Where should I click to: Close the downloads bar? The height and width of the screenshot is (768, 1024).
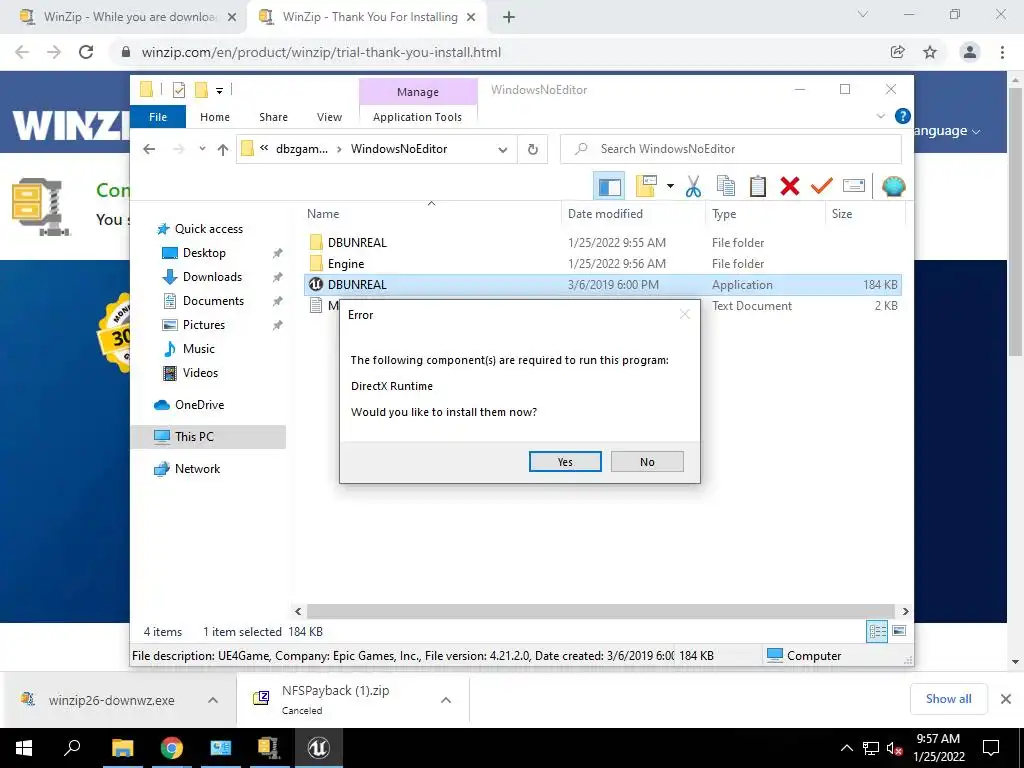click(x=1006, y=699)
